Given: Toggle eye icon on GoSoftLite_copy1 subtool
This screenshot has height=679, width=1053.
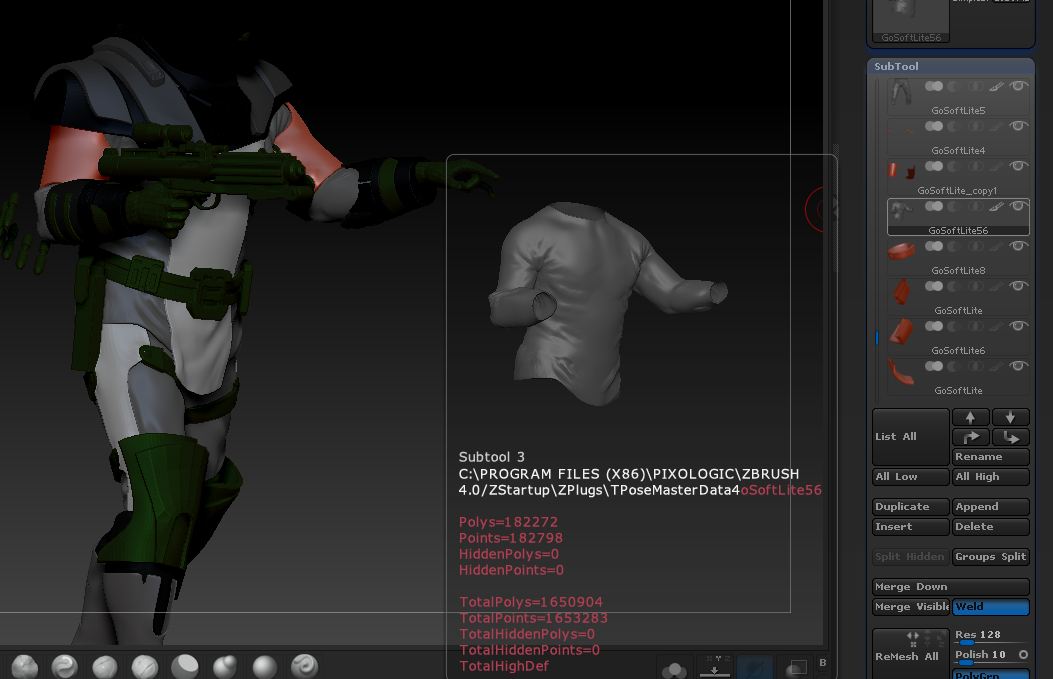Looking at the screenshot, I should [1019, 166].
